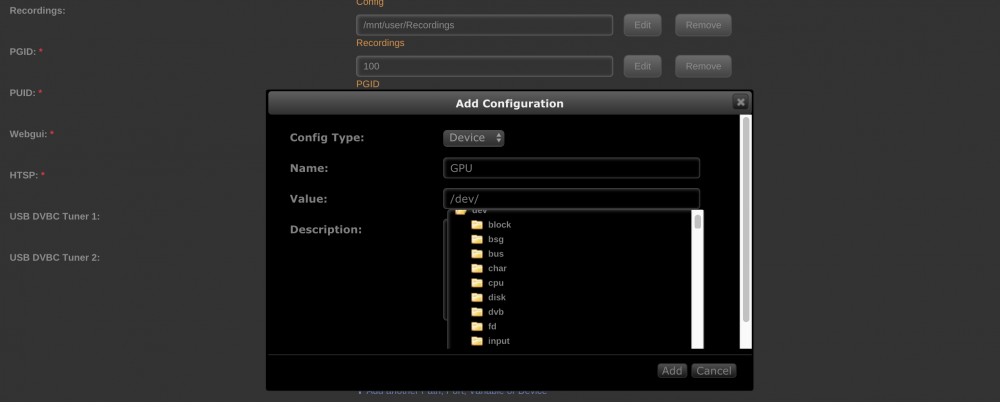1000x402 pixels.
Task: Click the /mnt/user/Recordings input field
Action: pos(485,25)
